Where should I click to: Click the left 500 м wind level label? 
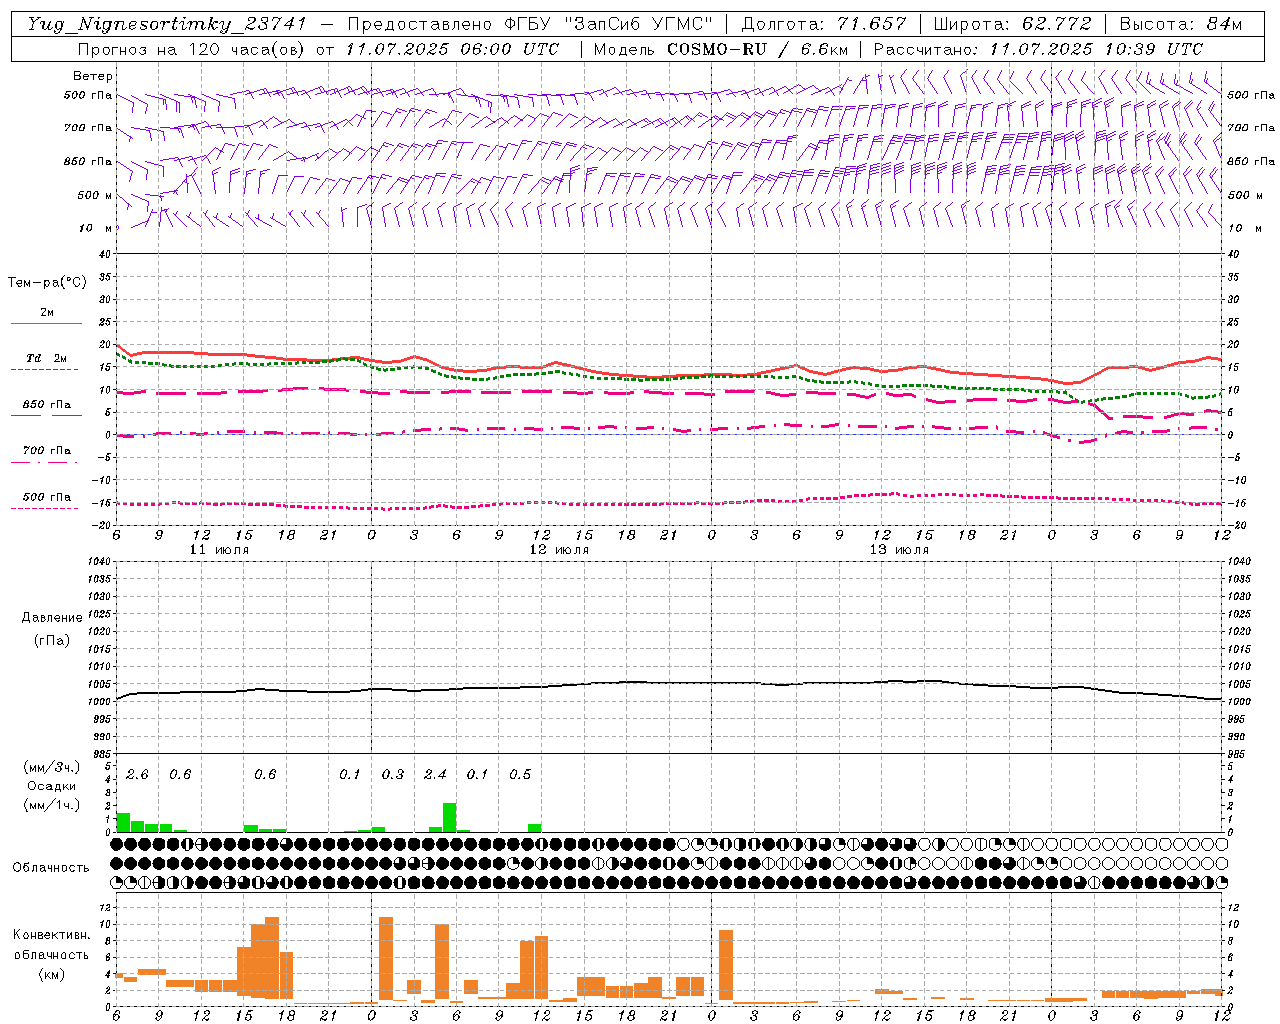tap(96, 195)
